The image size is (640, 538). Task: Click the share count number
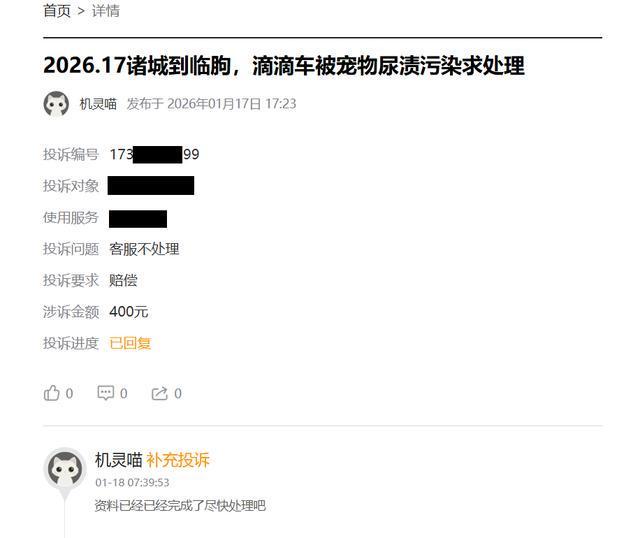[178, 393]
